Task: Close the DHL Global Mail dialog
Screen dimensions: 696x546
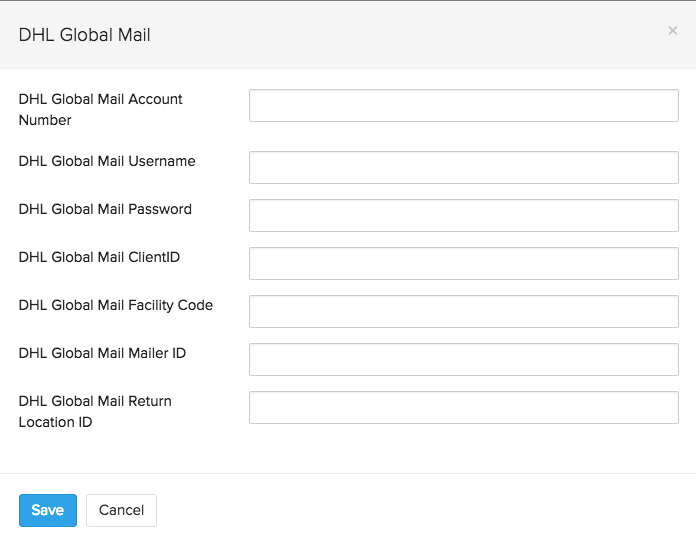Action: click(x=672, y=31)
